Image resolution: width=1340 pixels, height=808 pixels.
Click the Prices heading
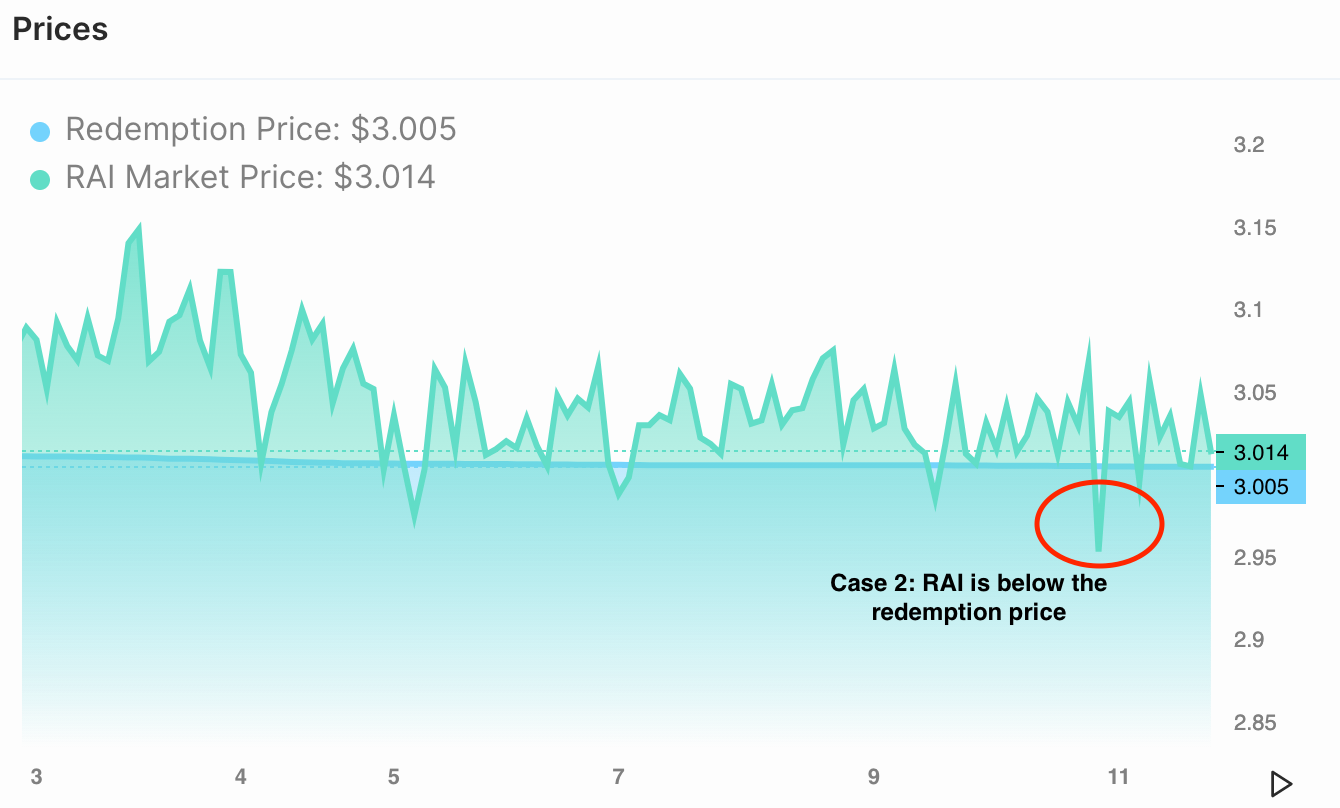click(x=60, y=29)
